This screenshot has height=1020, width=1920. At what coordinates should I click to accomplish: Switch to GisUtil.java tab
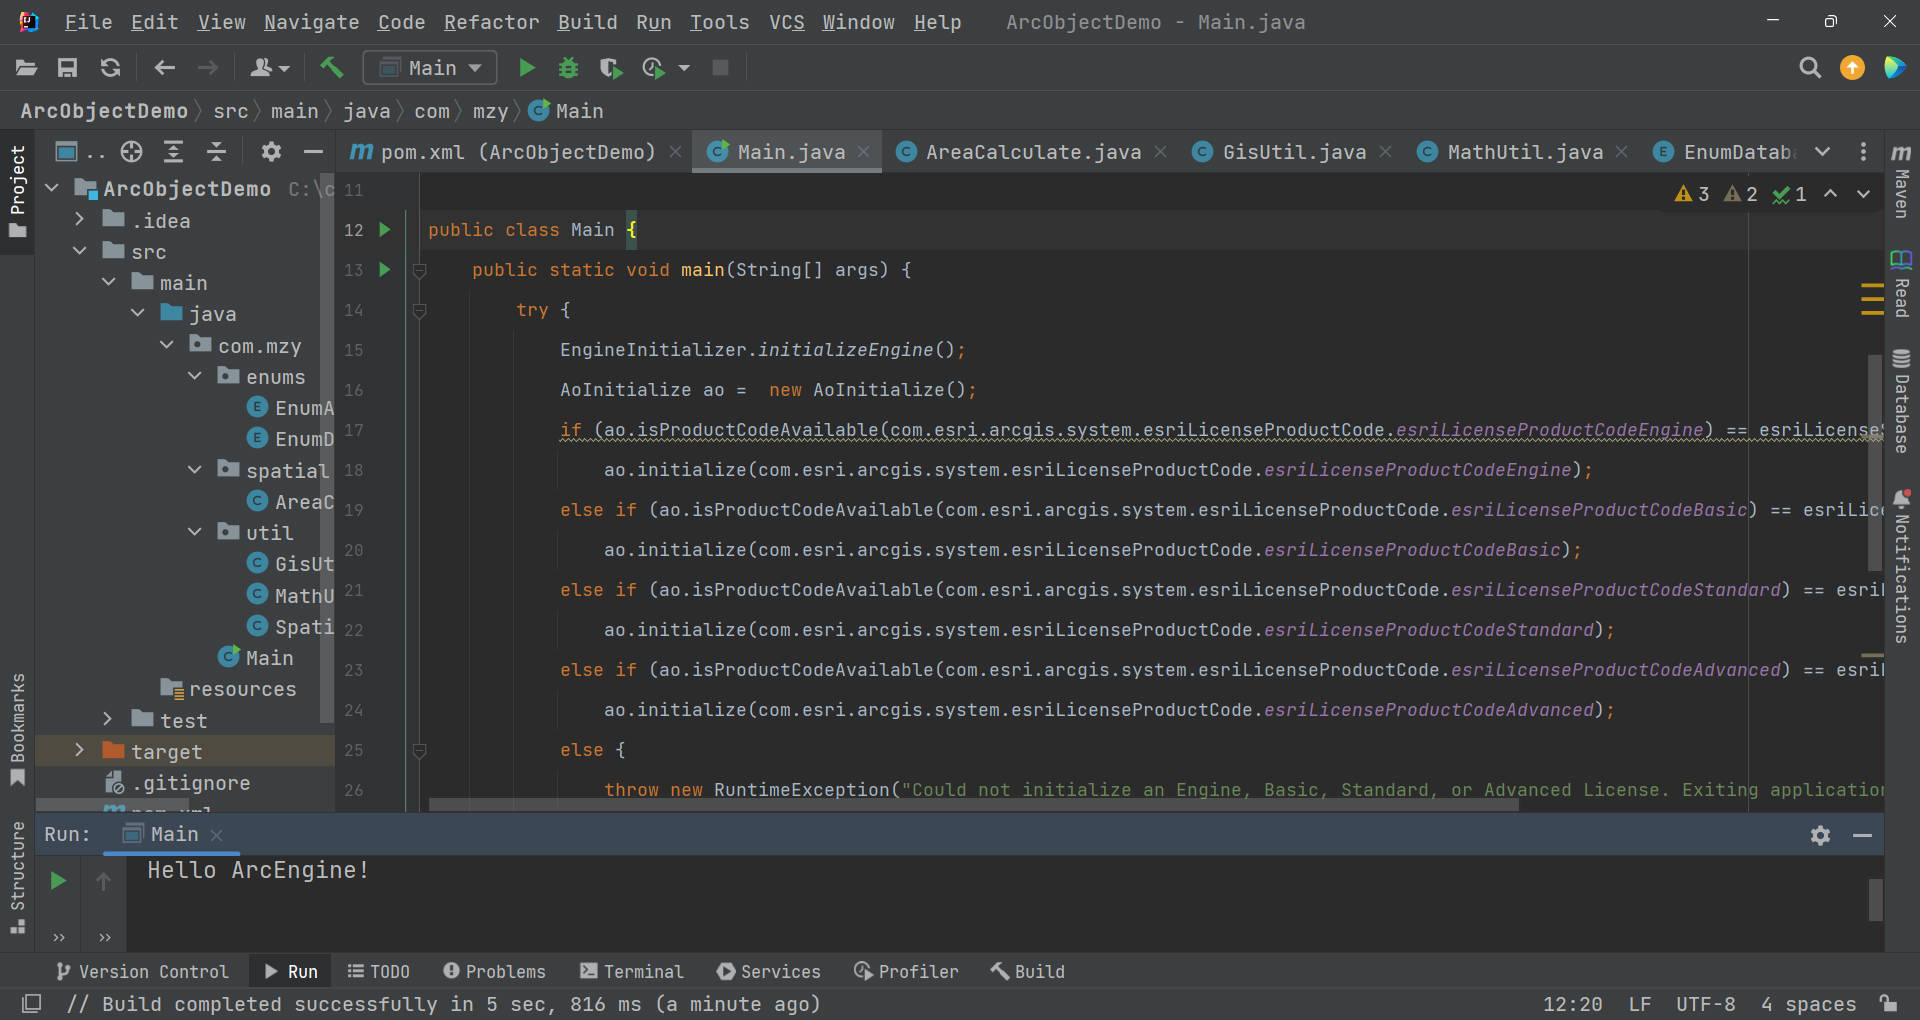click(1293, 152)
